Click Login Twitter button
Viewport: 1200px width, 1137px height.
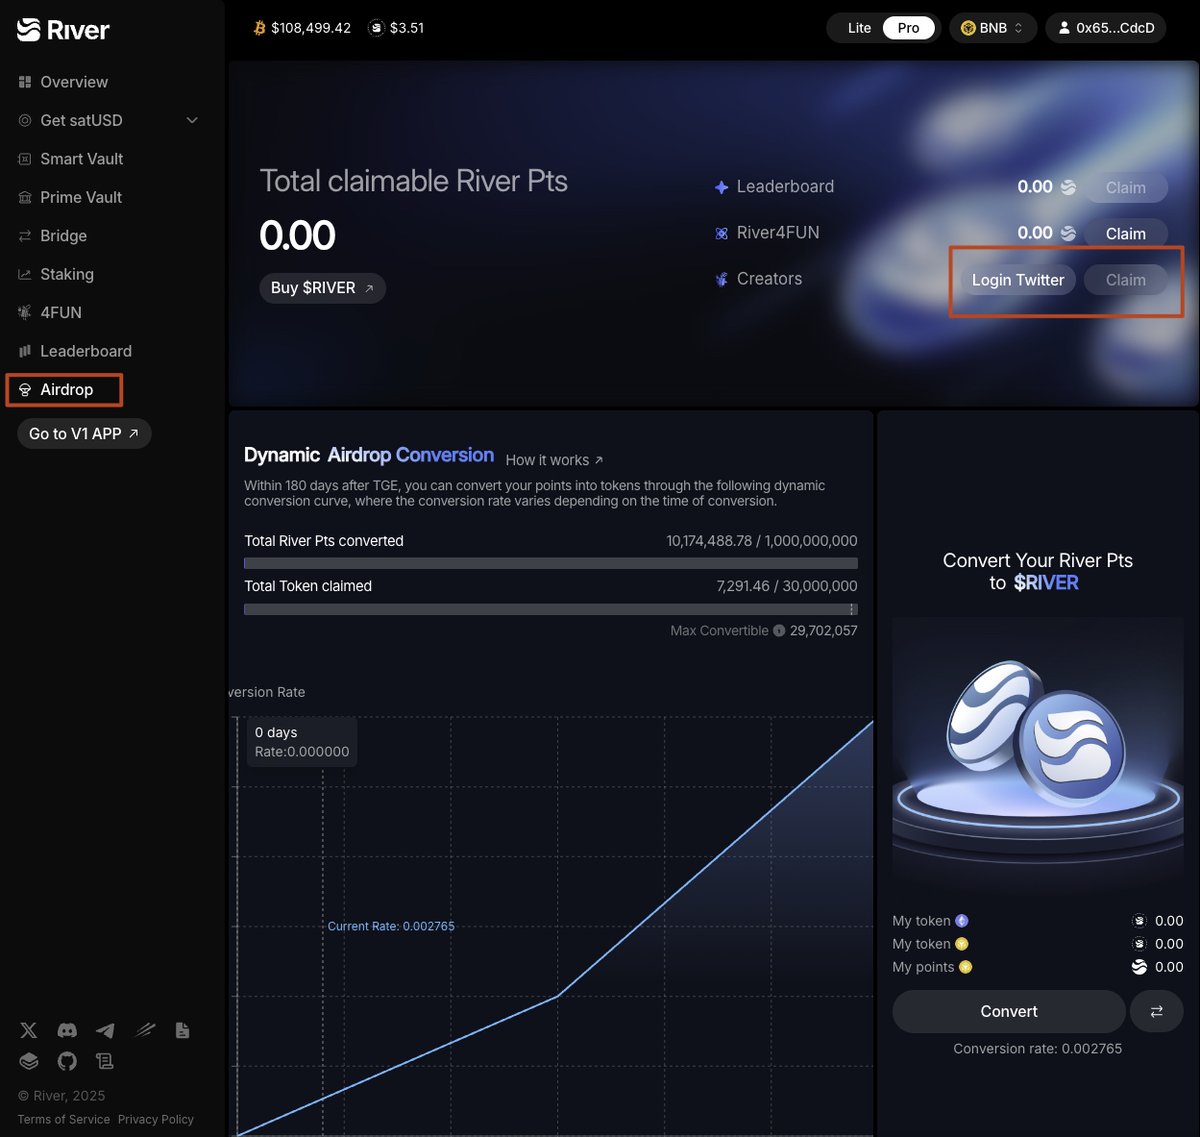1018,280
